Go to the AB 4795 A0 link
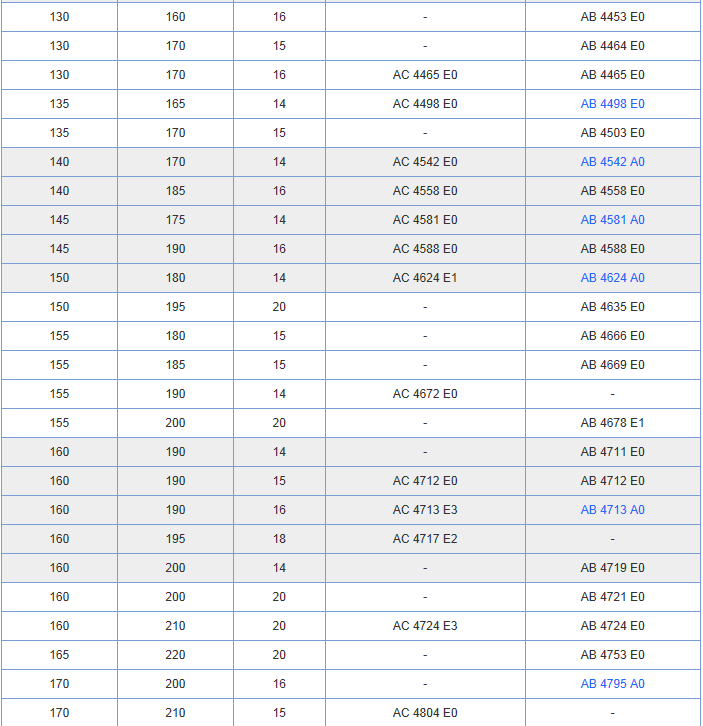 [x=612, y=684]
